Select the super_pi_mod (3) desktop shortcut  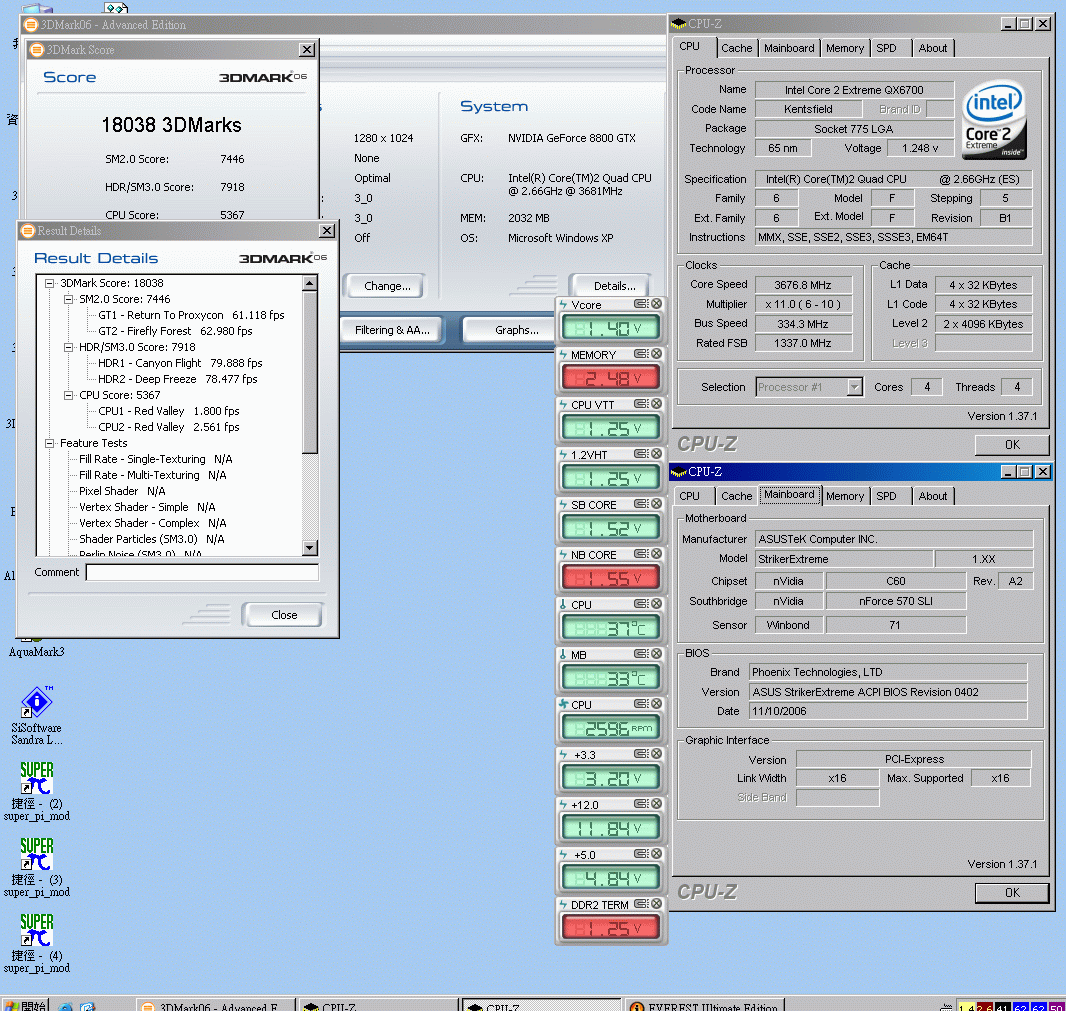(x=37, y=868)
